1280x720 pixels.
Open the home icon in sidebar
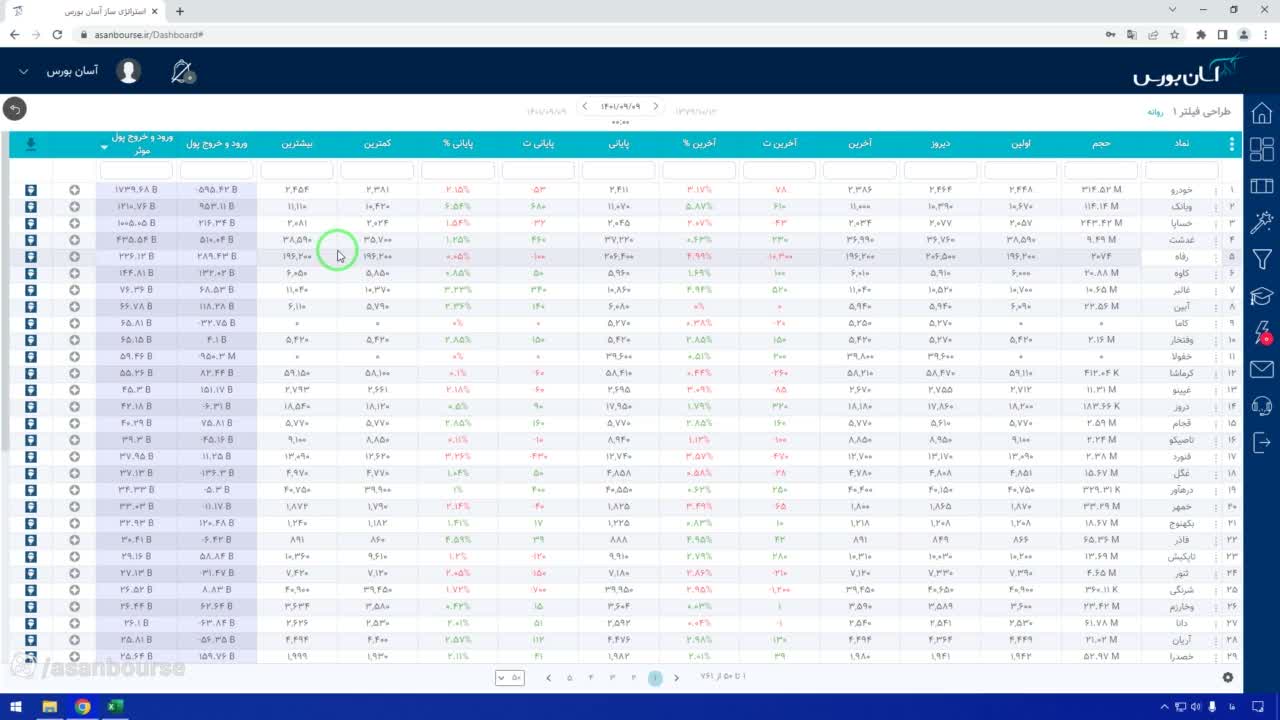(x=1262, y=113)
